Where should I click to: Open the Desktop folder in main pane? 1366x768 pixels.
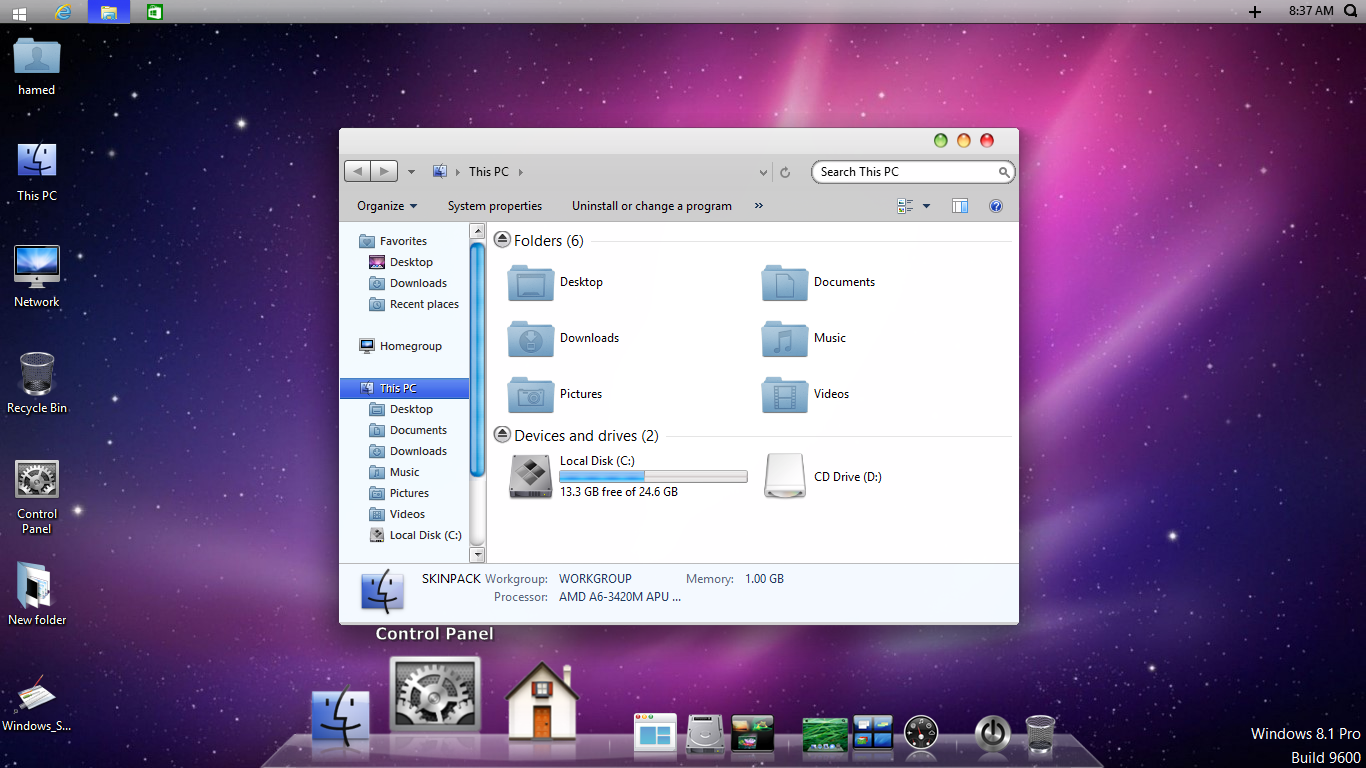pos(556,282)
